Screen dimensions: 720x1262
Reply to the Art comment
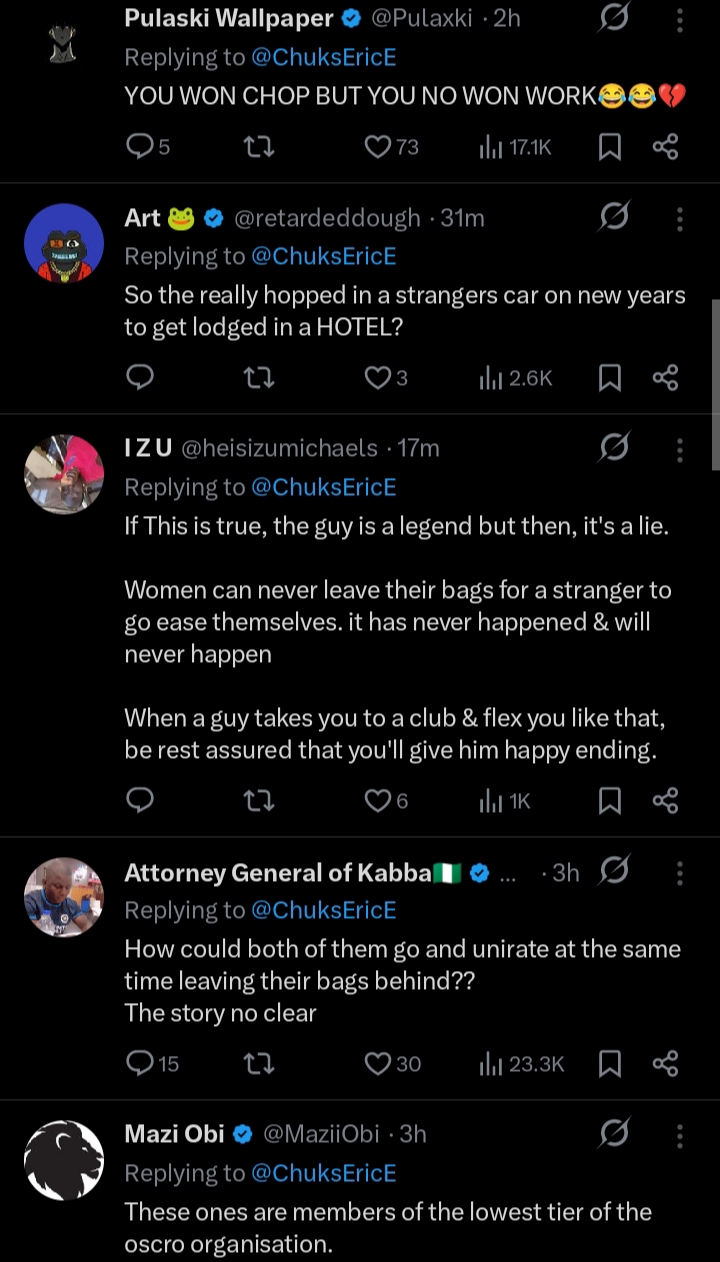[x=141, y=378]
